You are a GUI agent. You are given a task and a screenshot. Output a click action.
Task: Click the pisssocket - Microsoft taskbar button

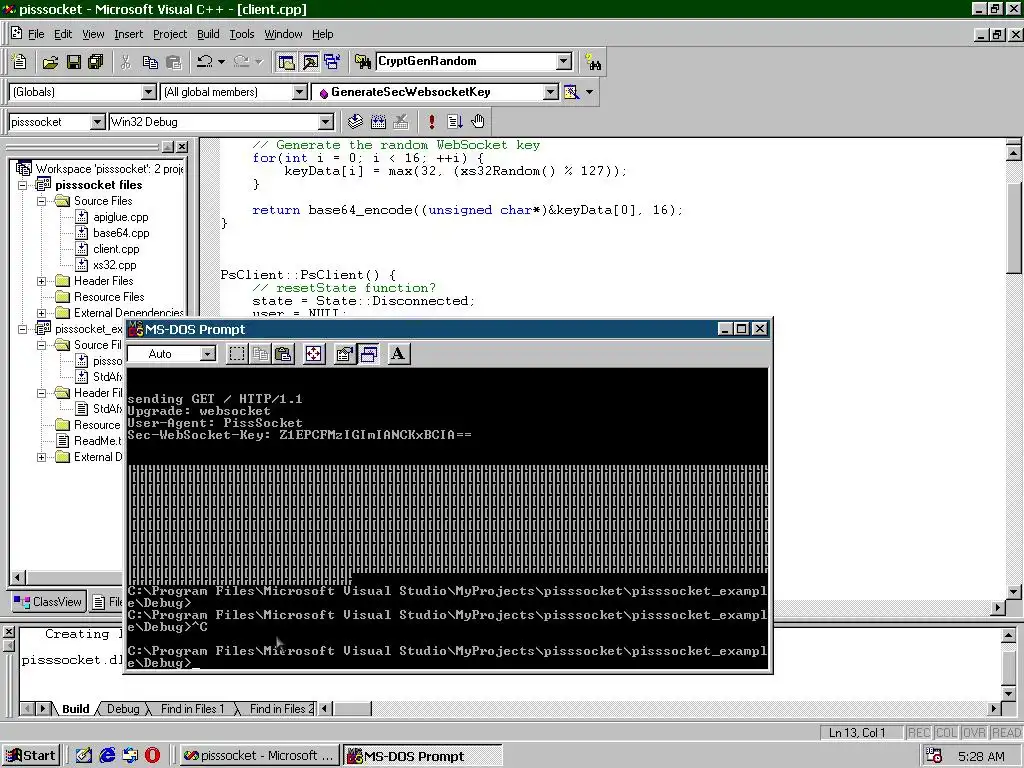click(x=260, y=756)
